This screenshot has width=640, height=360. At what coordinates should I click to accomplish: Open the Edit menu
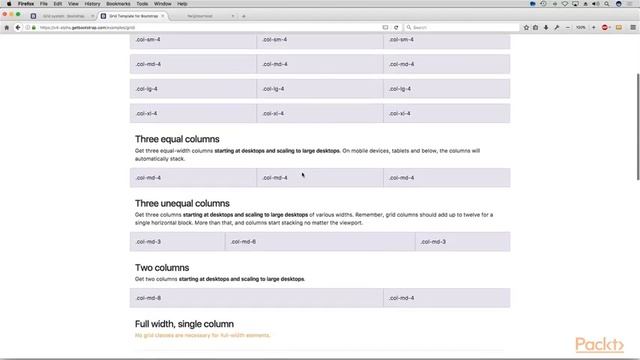click(x=58, y=4)
